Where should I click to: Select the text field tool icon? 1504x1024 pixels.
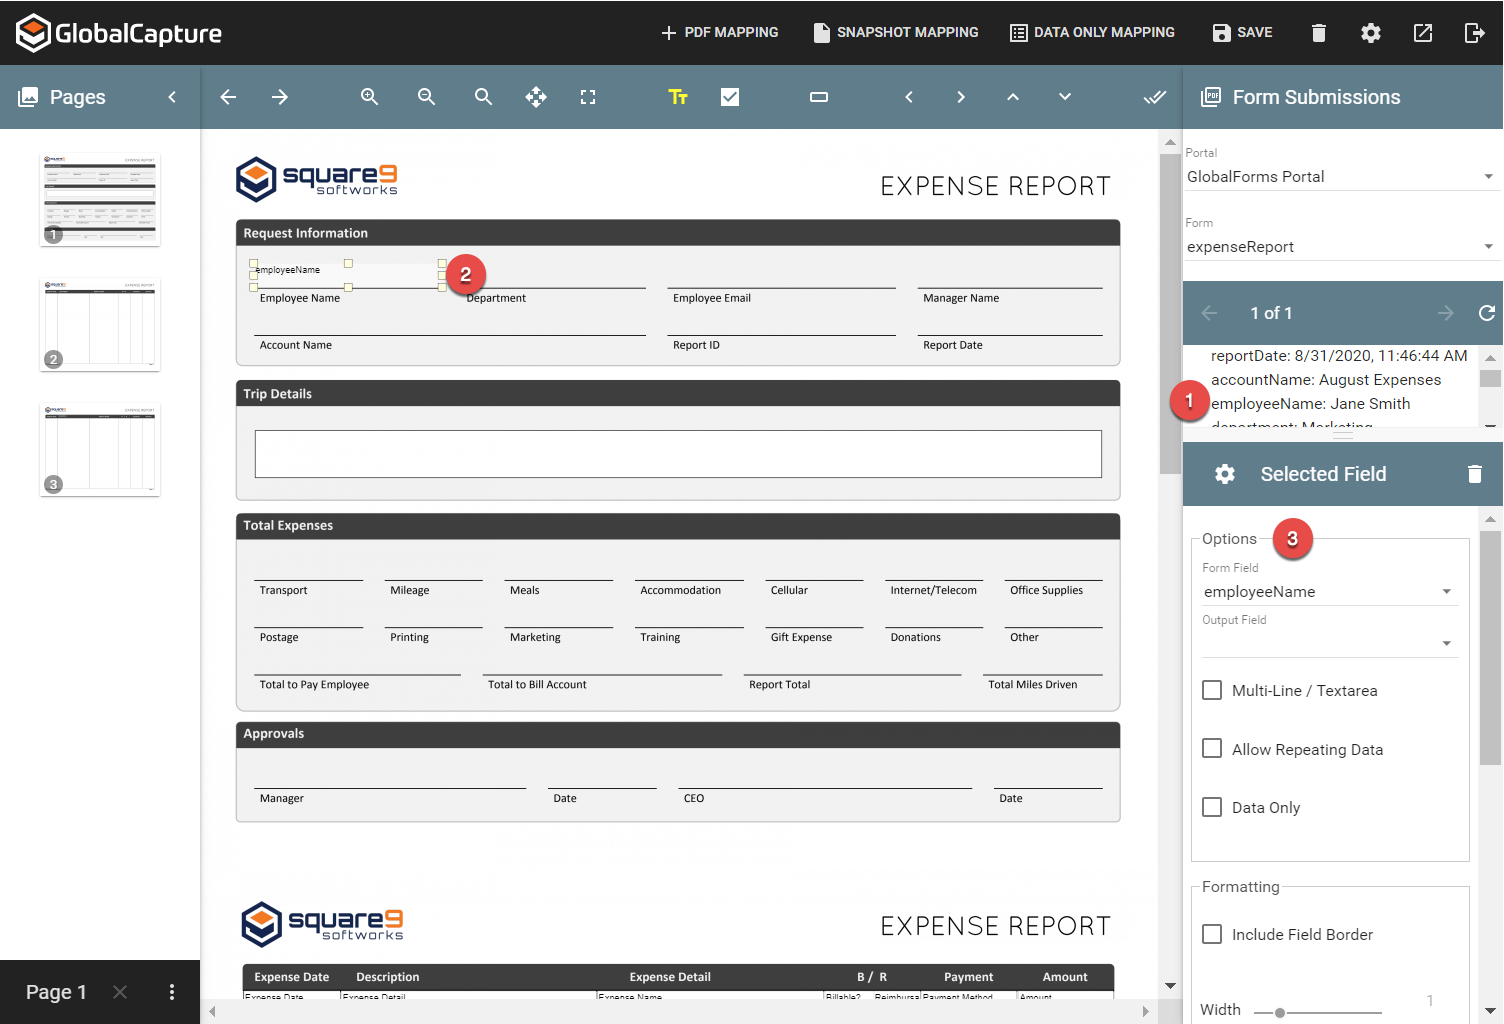[678, 97]
